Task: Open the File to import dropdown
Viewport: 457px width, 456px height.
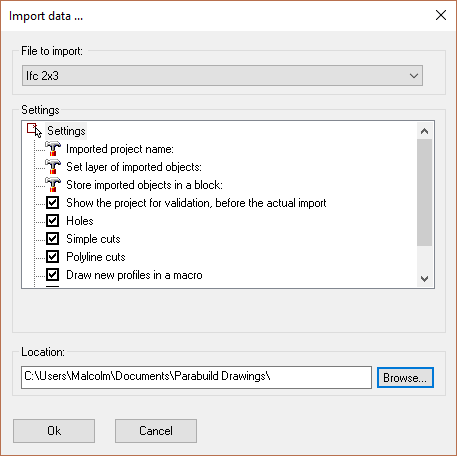Action: click(x=222, y=76)
